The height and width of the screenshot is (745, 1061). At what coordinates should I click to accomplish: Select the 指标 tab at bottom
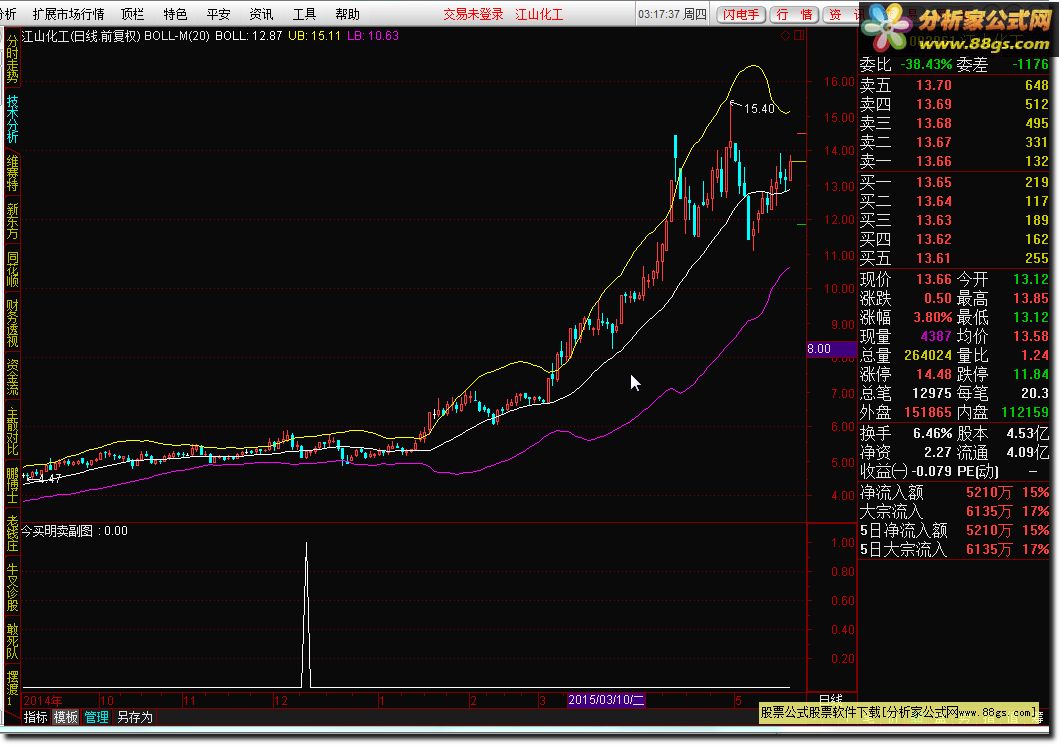pos(35,717)
